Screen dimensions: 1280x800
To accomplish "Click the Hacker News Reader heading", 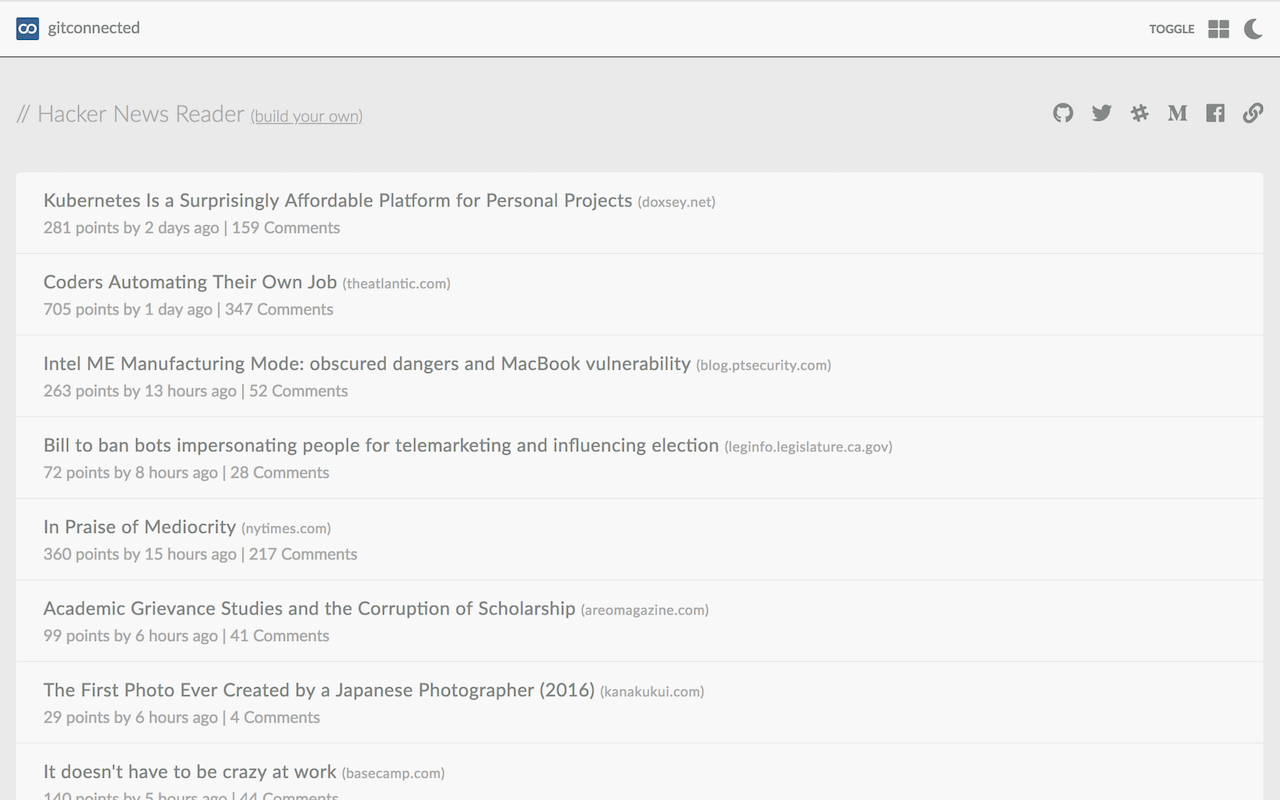I will point(130,114).
